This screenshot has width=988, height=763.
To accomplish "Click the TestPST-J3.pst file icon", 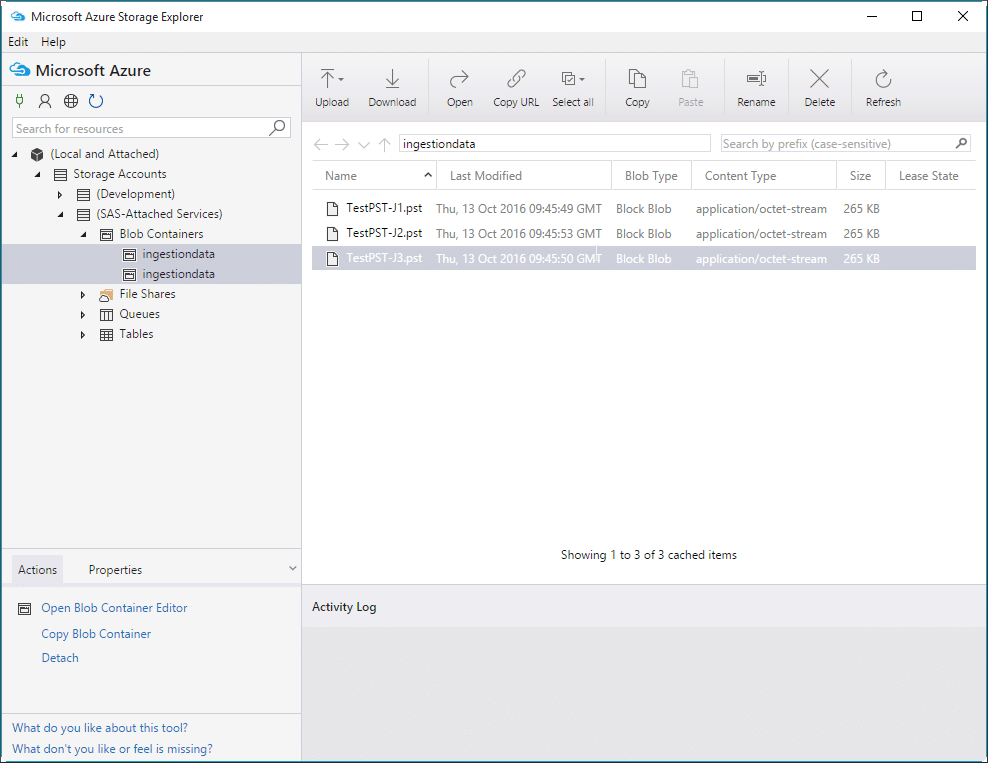I will tap(332, 258).
